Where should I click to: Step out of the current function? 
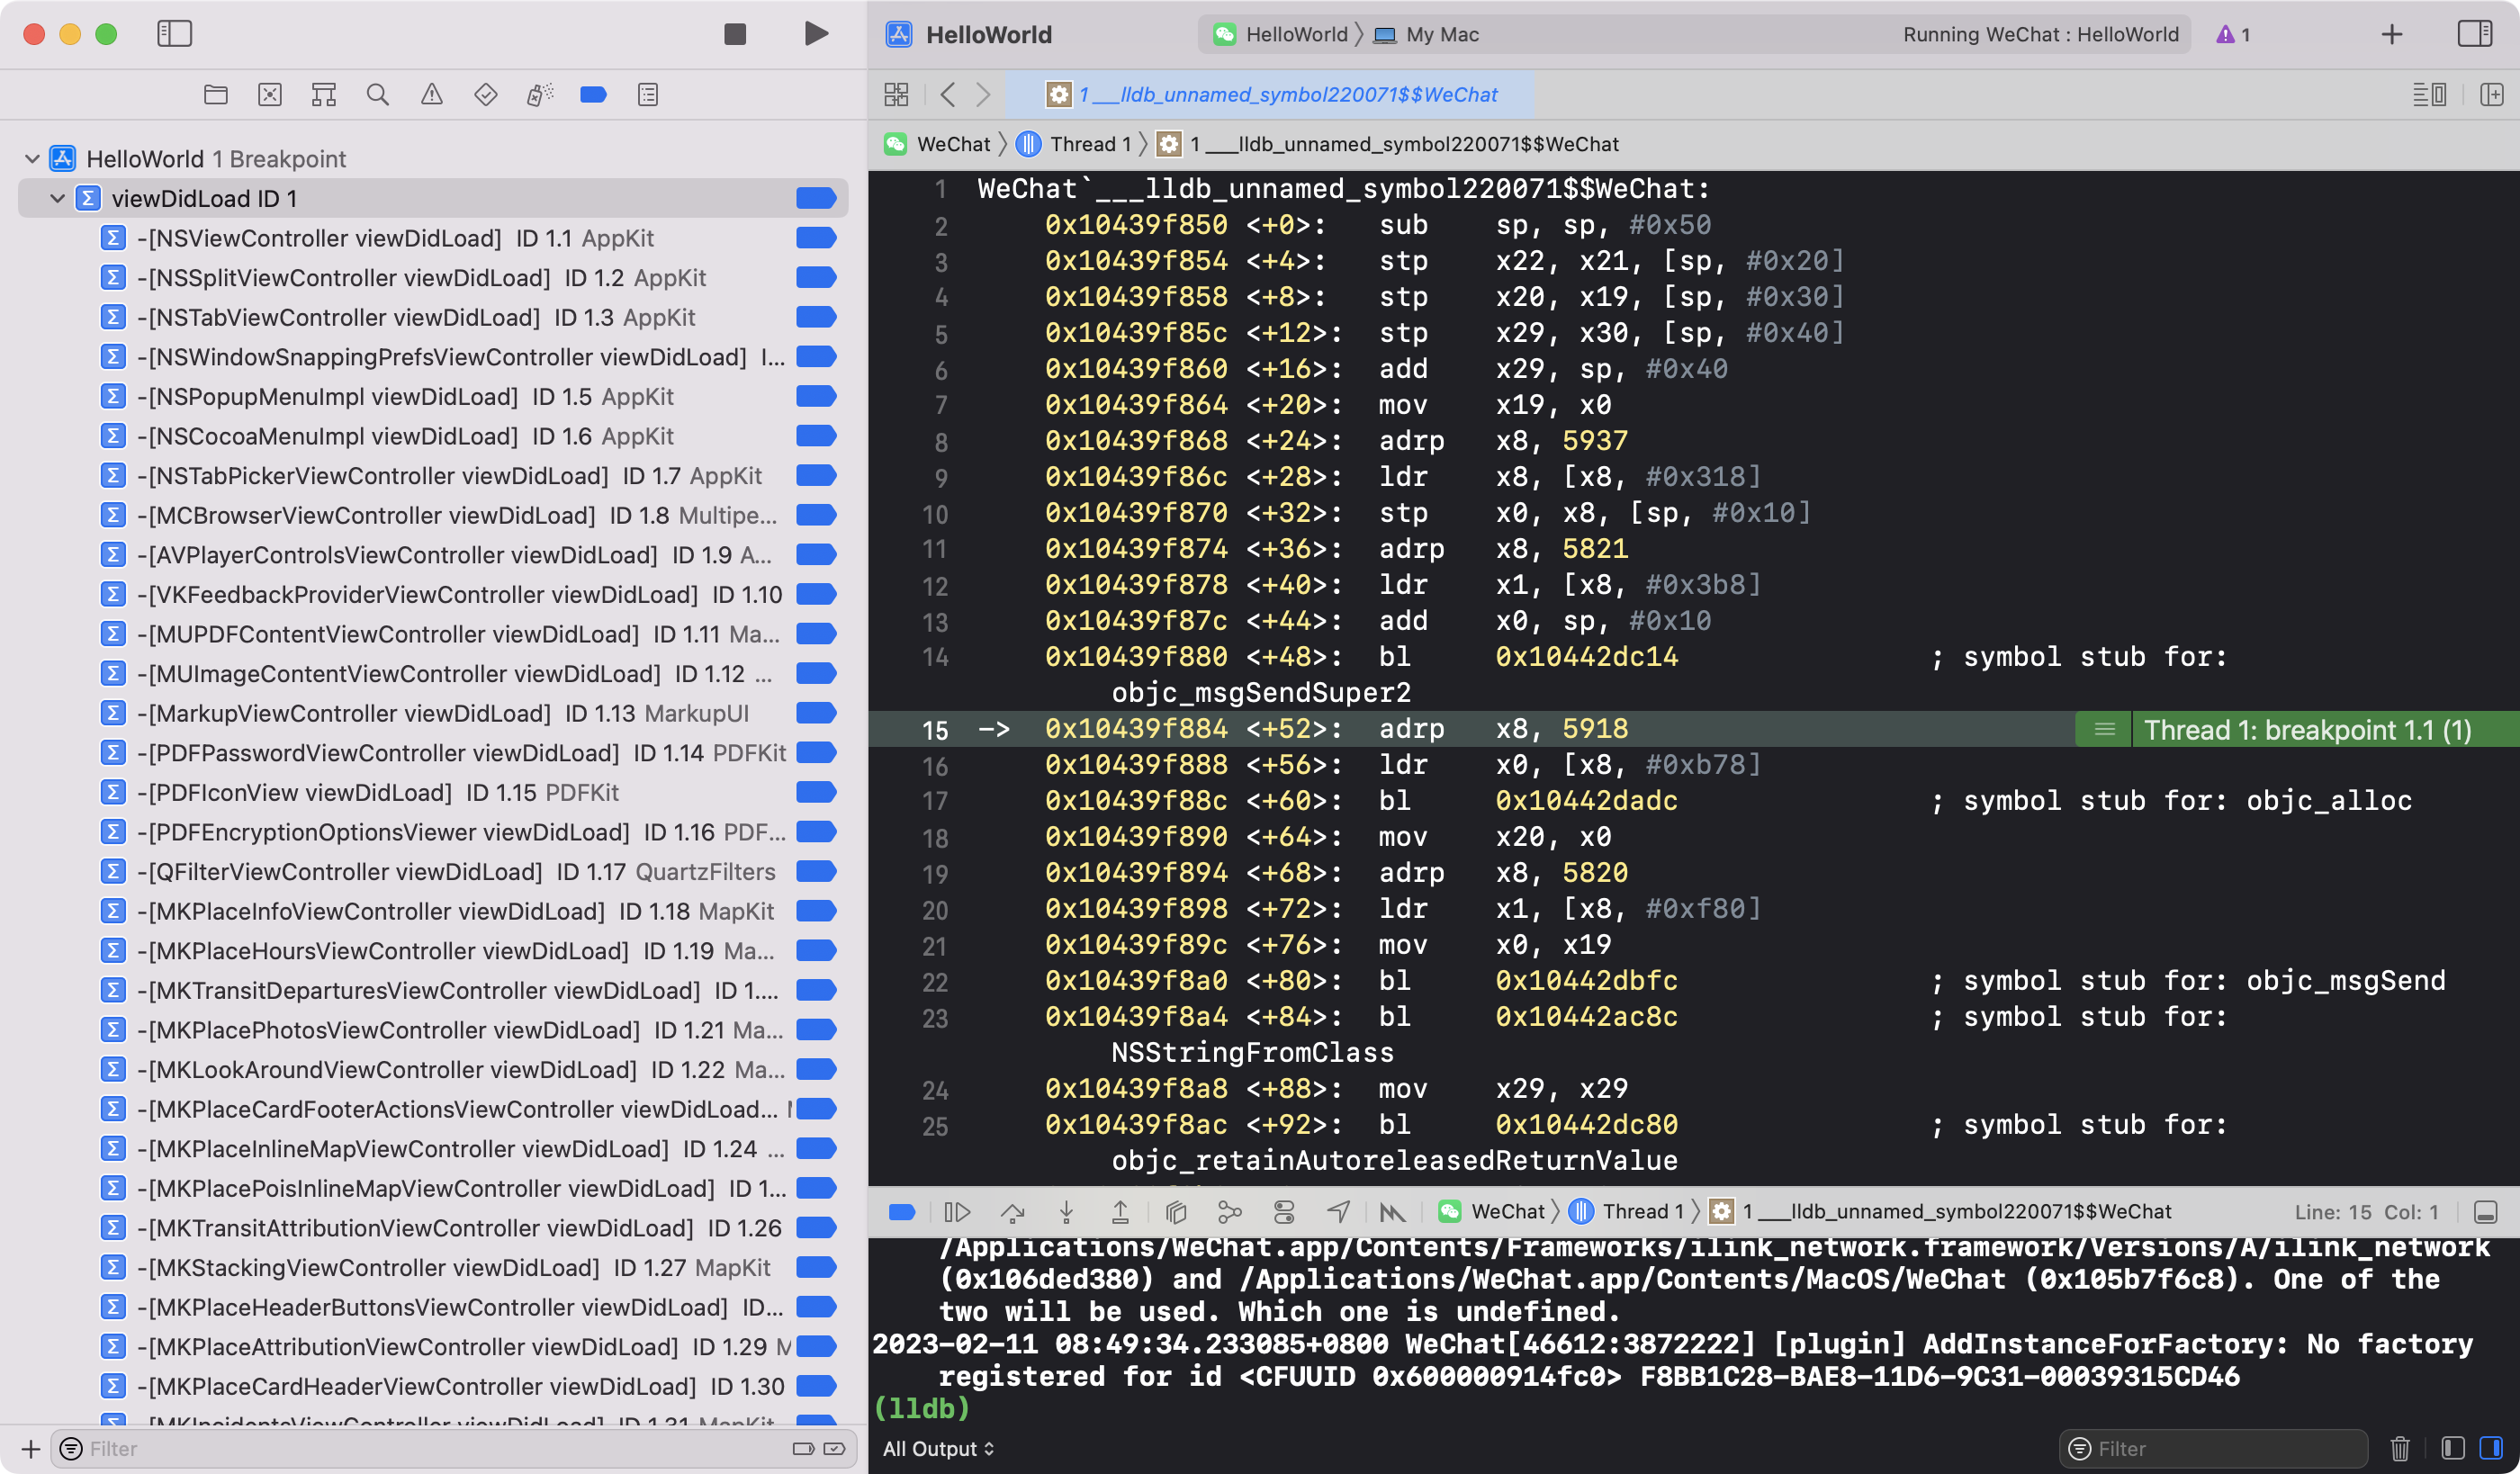pos(1120,1212)
